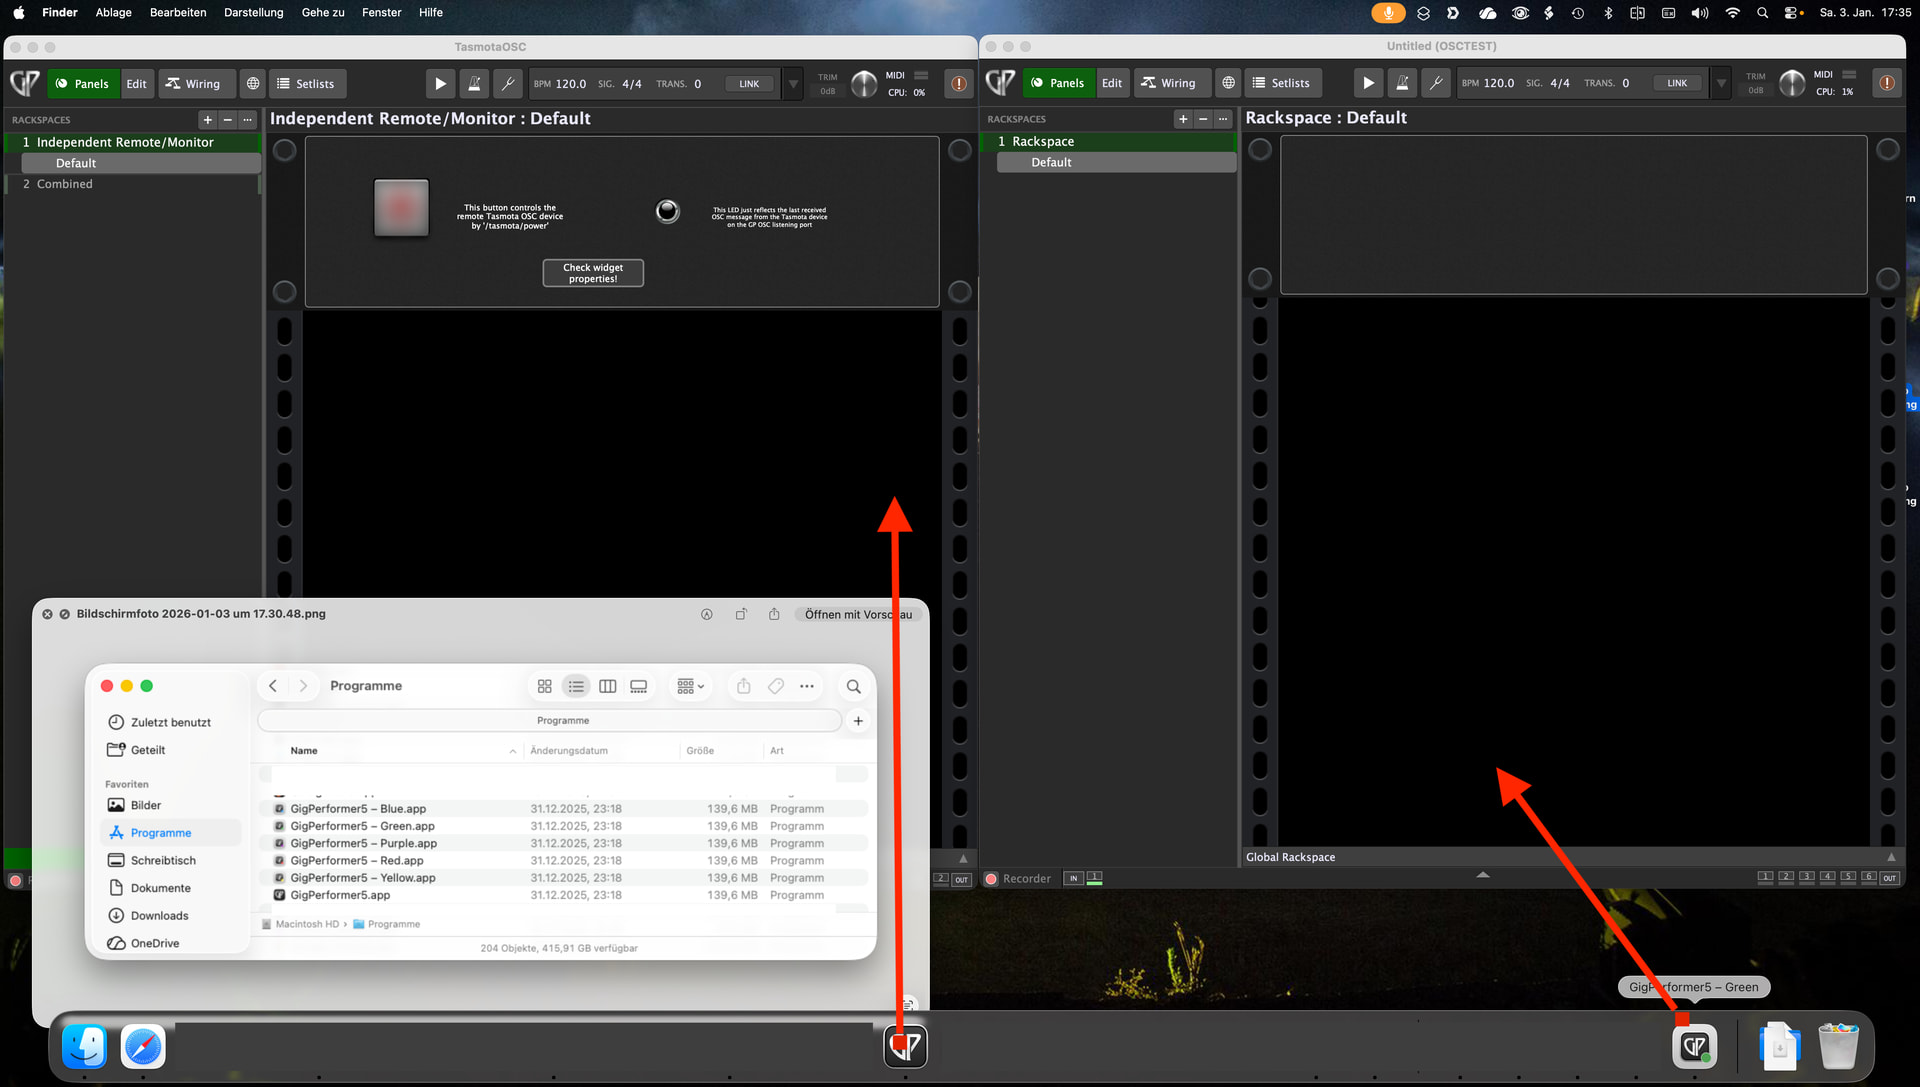Toggle Ableton LINK in the TasmotaOSC window

[x=749, y=84]
